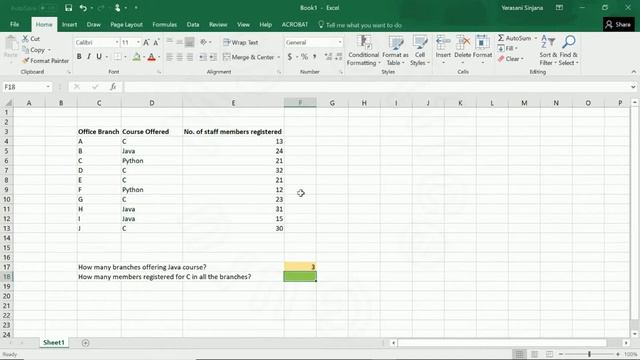
Task: Click the zoom slider handle
Action: 589,354
